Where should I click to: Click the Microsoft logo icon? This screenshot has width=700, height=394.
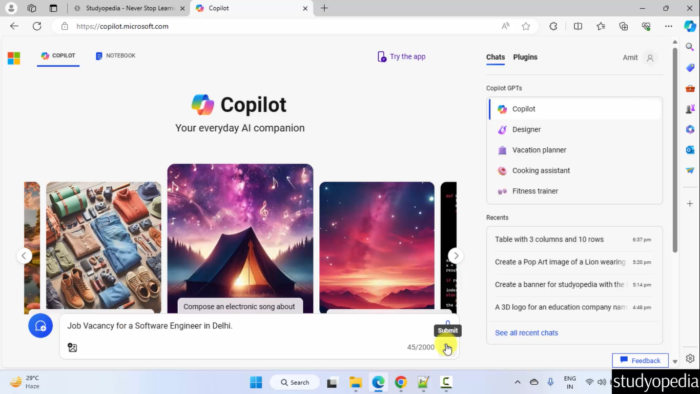(x=14, y=58)
